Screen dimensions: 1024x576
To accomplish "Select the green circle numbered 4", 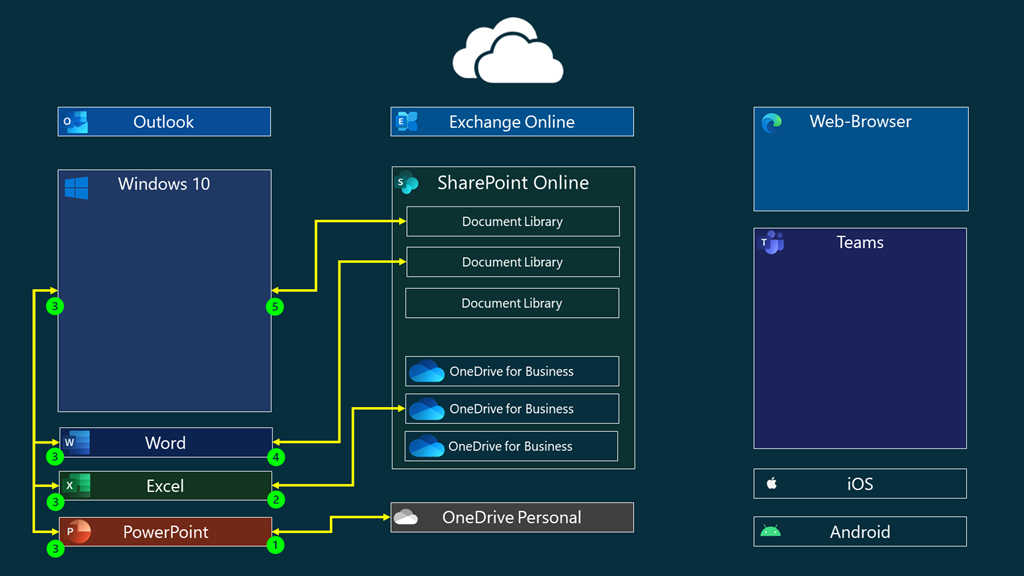I will [x=275, y=457].
